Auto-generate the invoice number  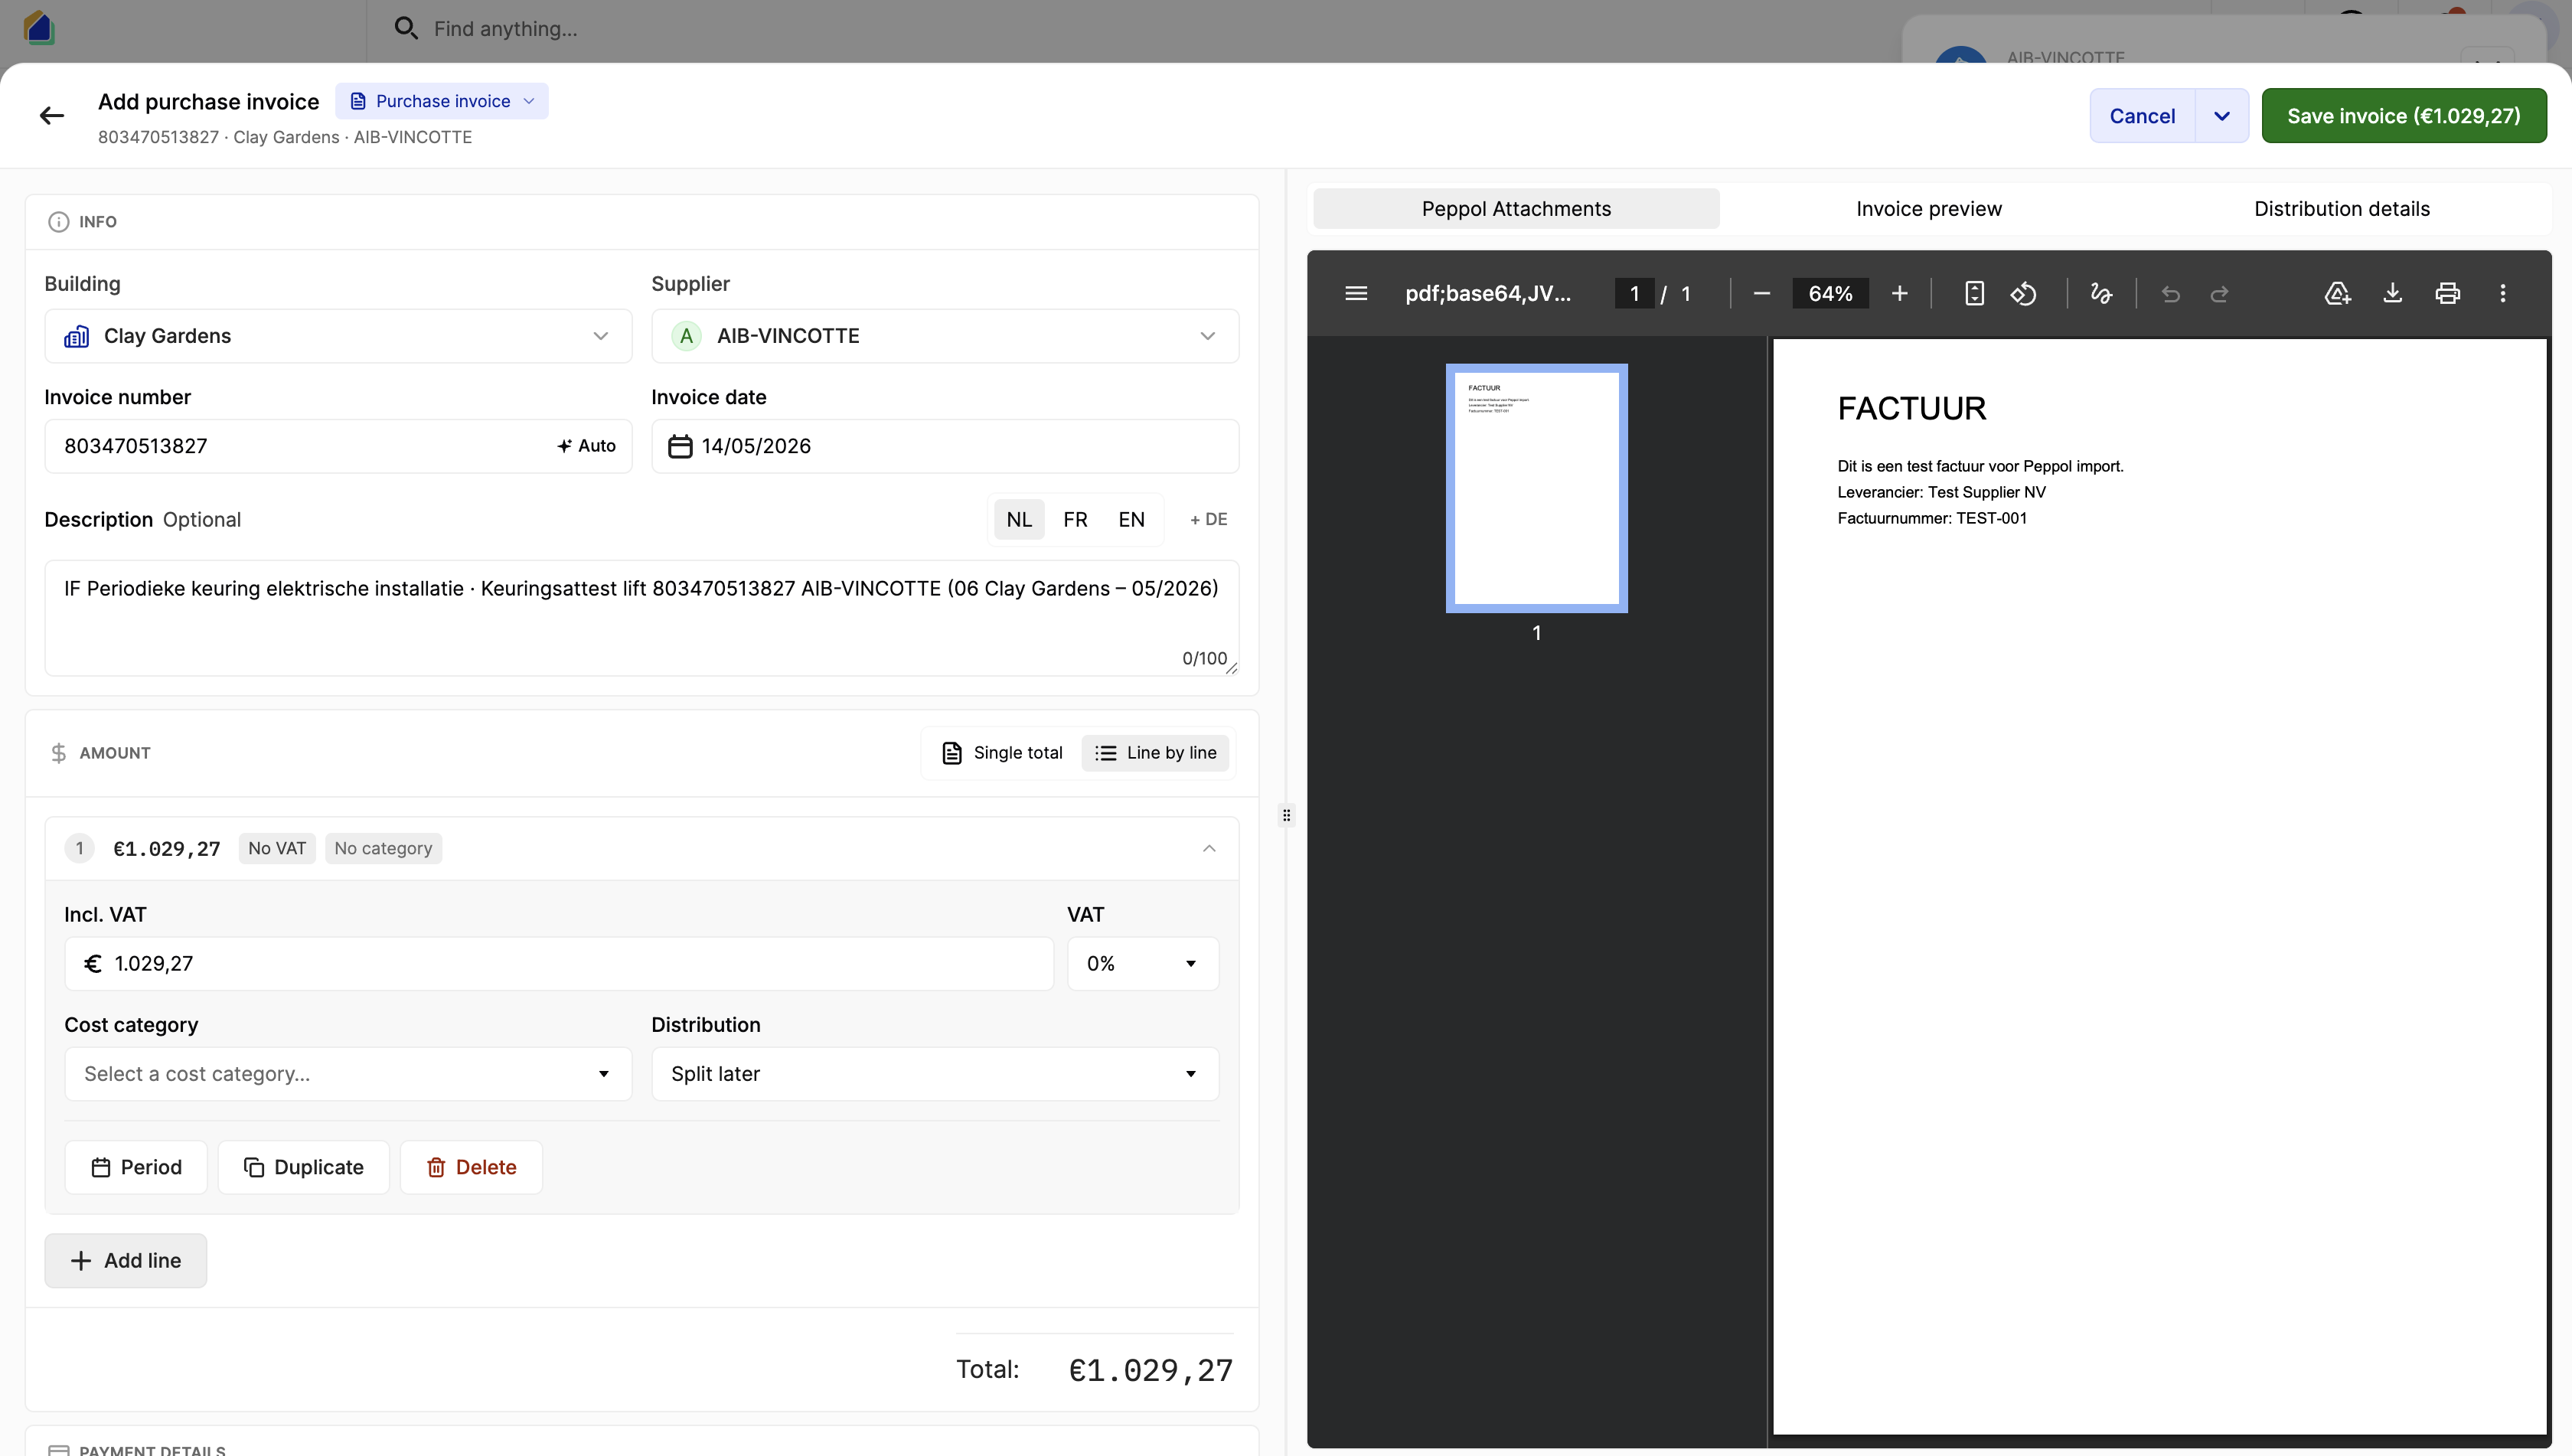[x=586, y=446]
